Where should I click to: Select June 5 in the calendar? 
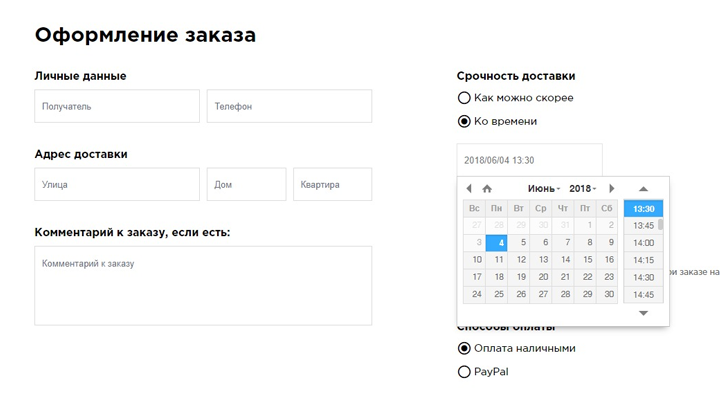(518, 243)
